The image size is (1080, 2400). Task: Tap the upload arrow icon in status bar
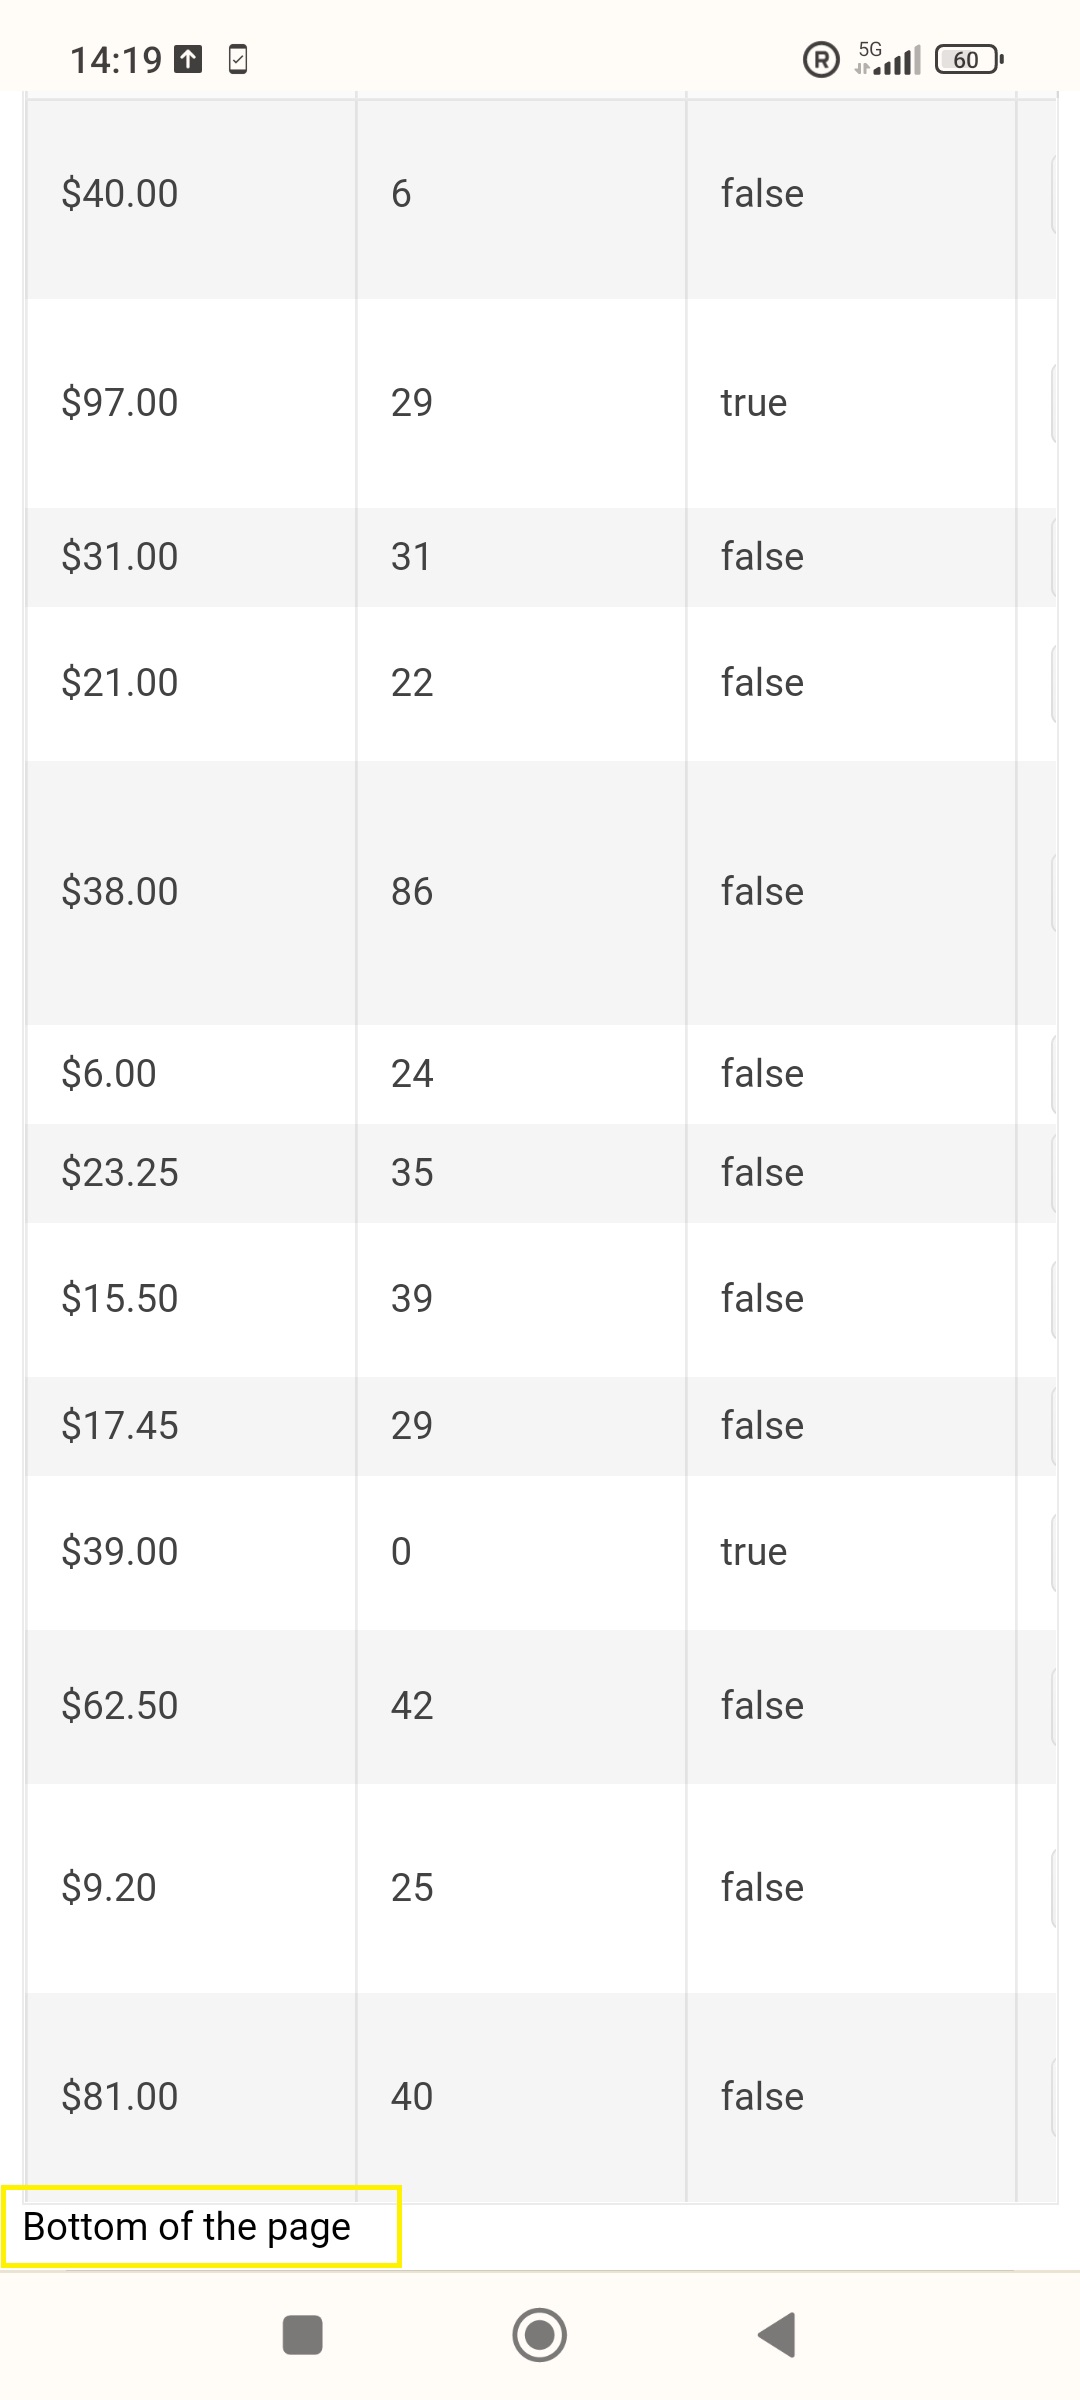189,60
